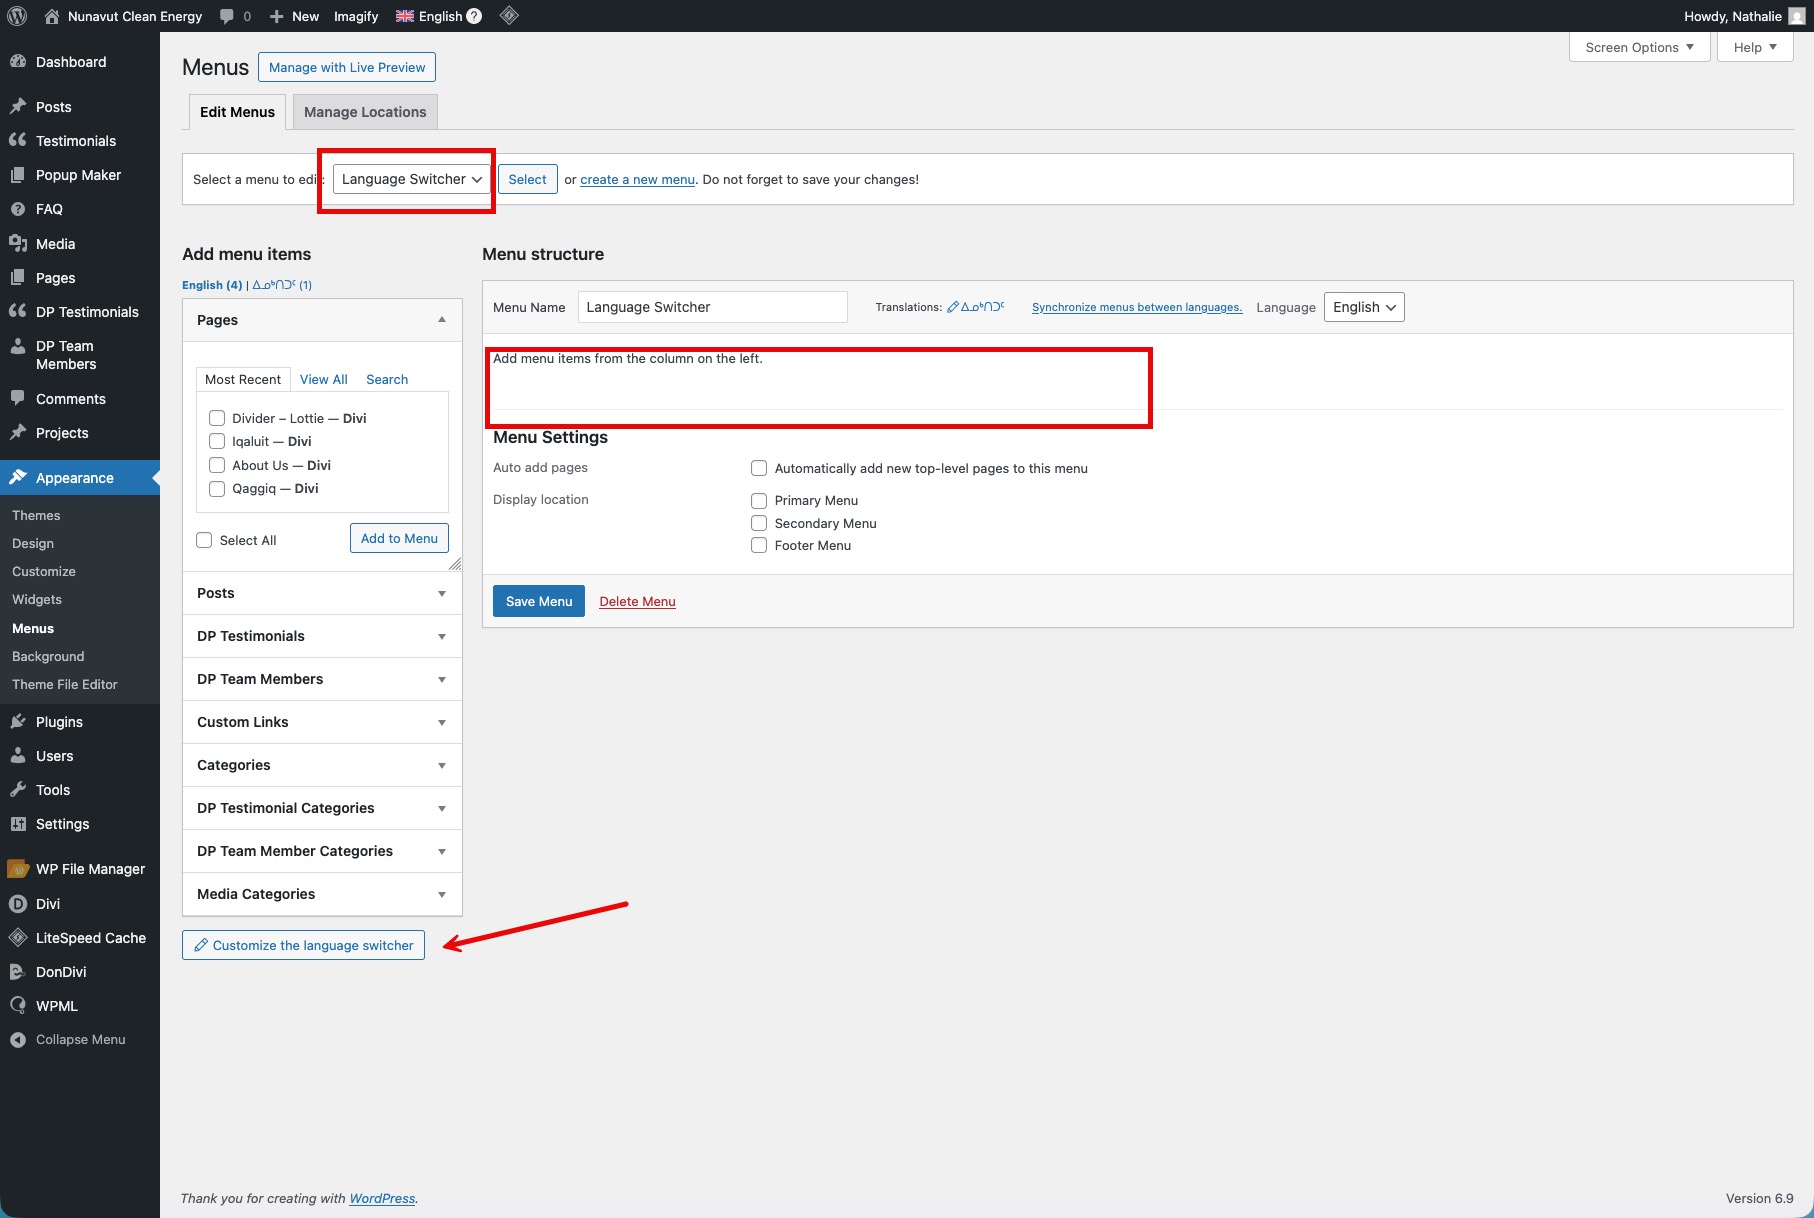The height and width of the screenshot is (1218, 1814).
Task: Click the pencil icon next to Translations
Action: [x=953, y=307]
